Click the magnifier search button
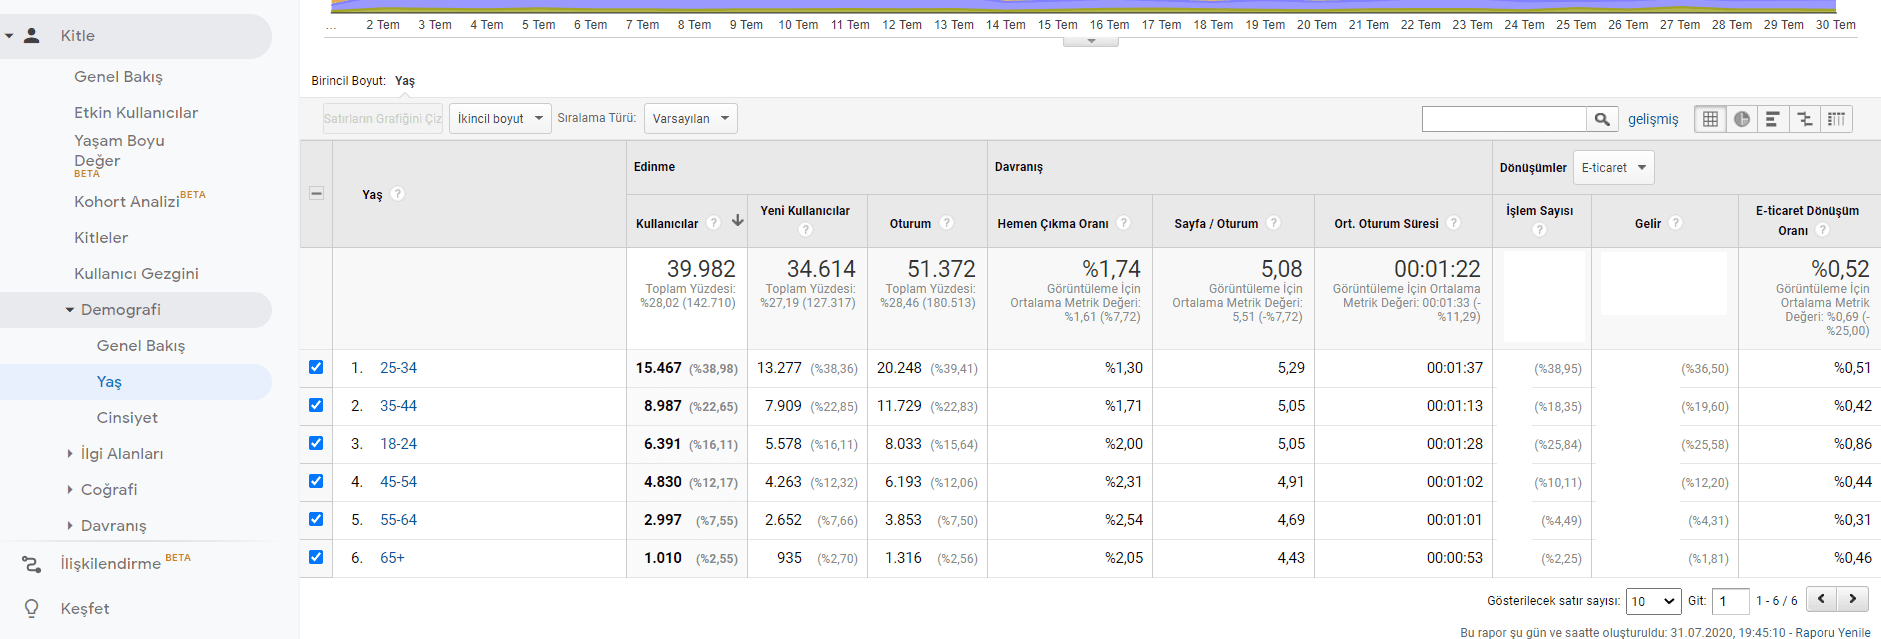Image resolution: width=1881 pixels, height=639 pixels. coord(1602,119)
